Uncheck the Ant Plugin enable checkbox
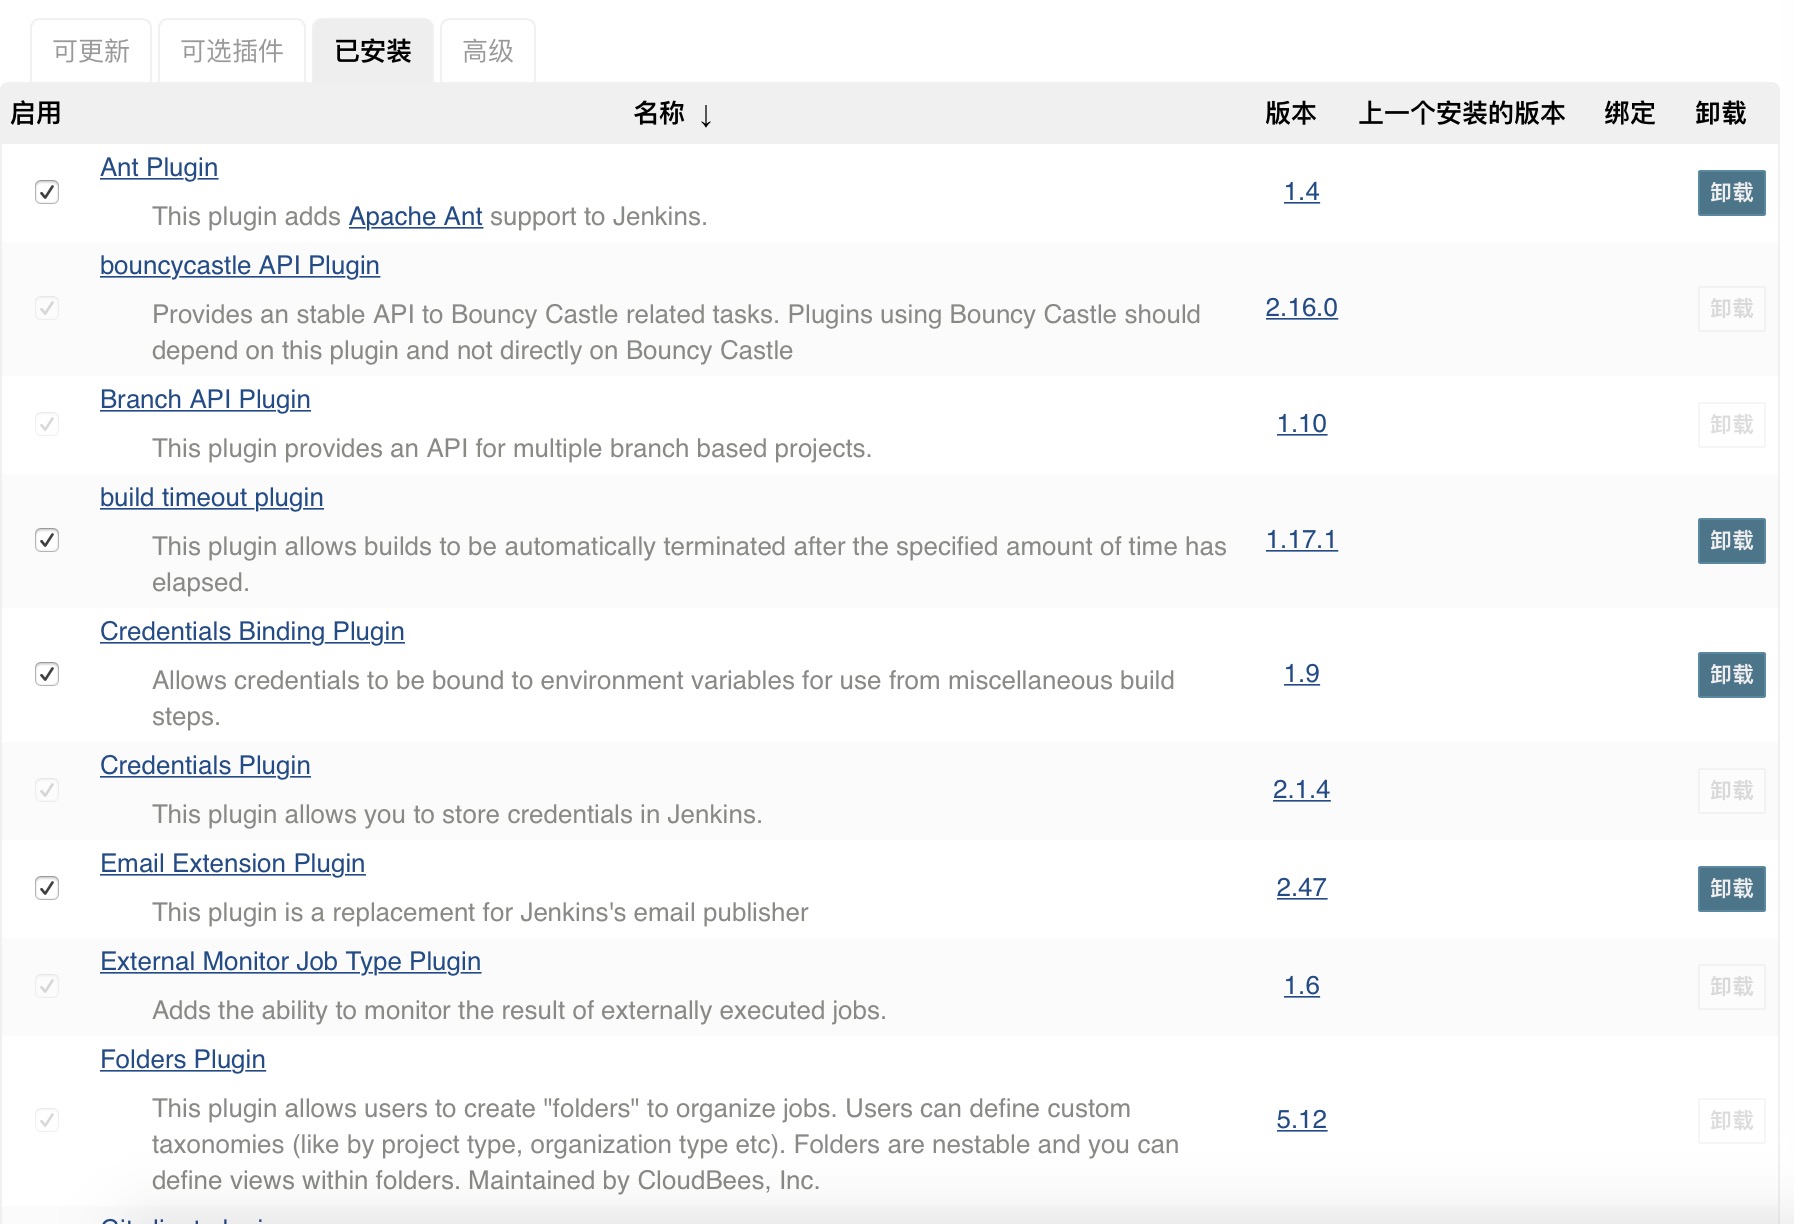Viewport: 1794px width, 1224px height. point(47,192)
